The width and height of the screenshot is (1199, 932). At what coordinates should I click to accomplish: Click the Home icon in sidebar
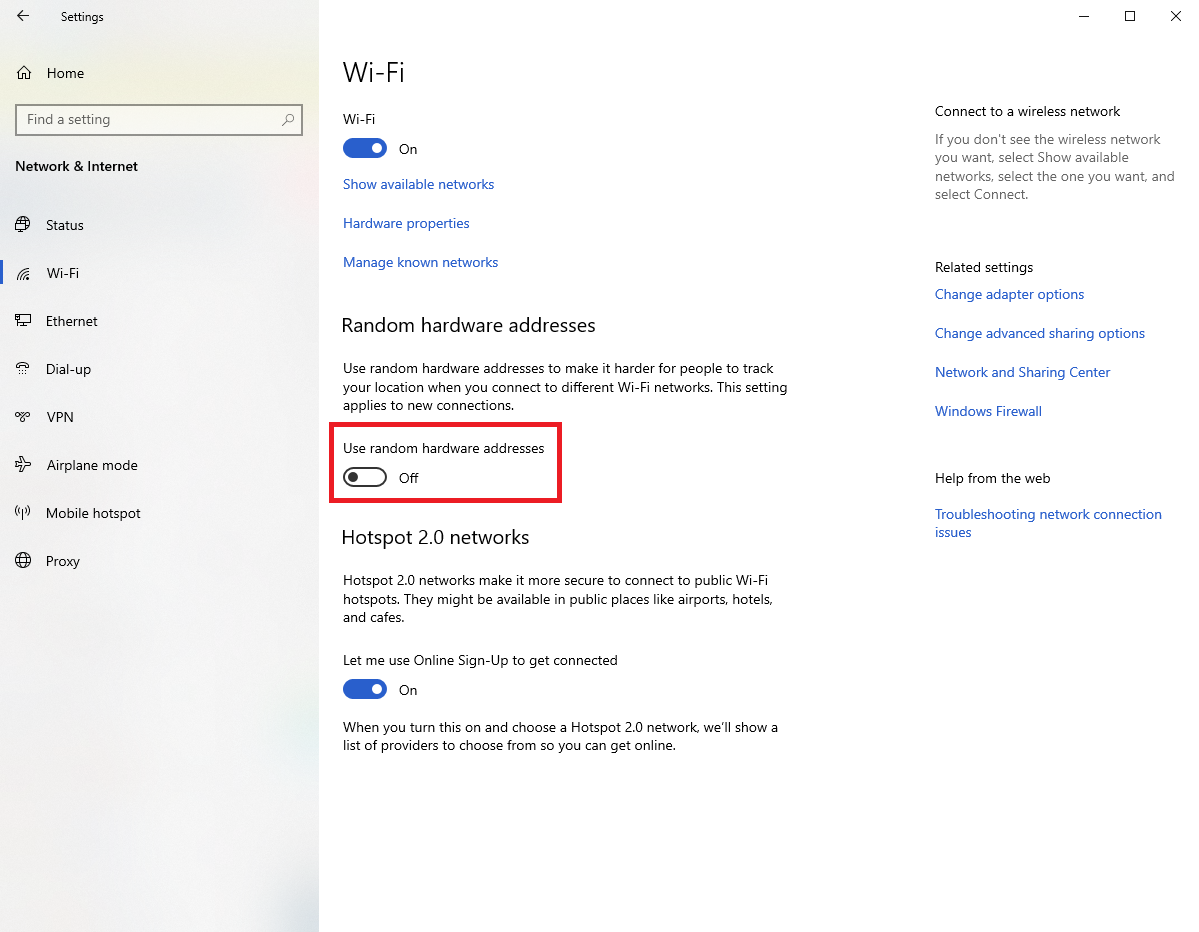tap(24, 73)
